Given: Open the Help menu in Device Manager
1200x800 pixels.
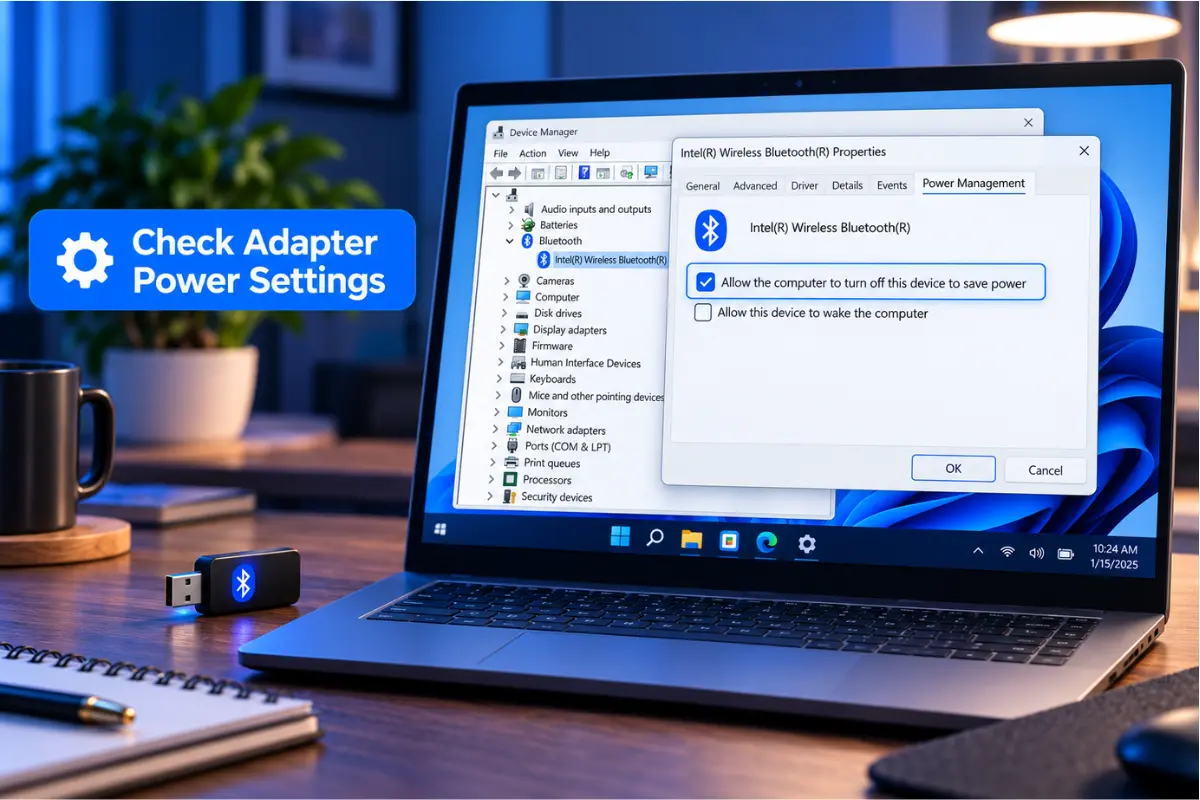Looking at the screenshot, I should (600, 153).
